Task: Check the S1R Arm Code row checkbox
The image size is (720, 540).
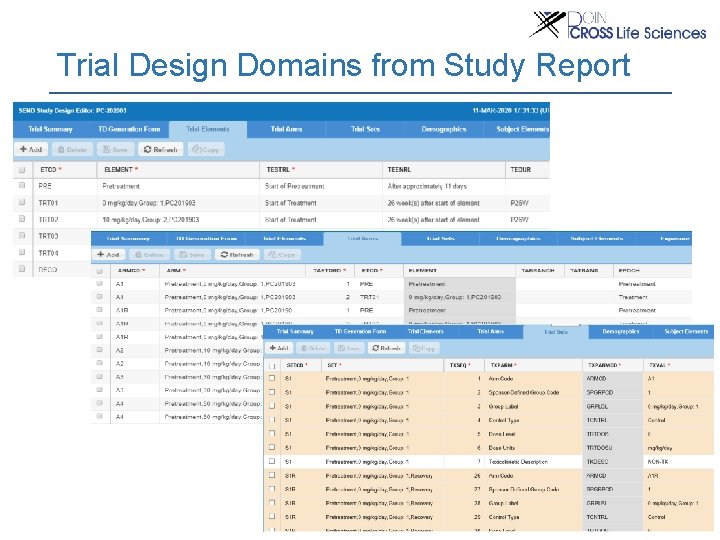Action: (272, 475)
